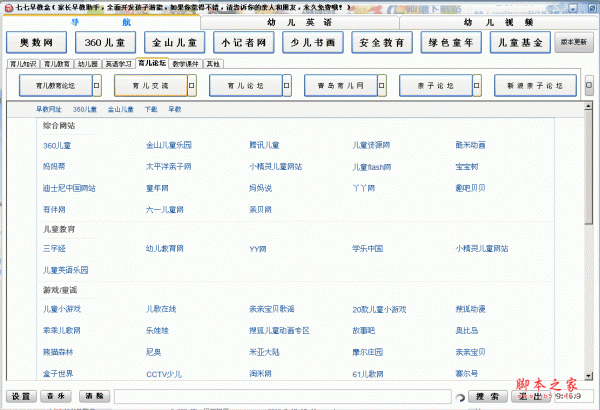Click the square button right of 新浪亲子论坛

(589, 85)
